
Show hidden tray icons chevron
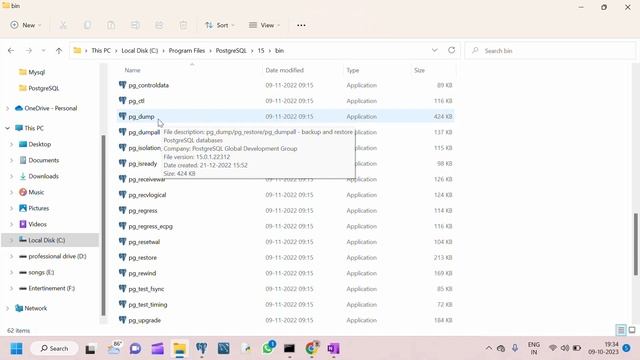489,348
